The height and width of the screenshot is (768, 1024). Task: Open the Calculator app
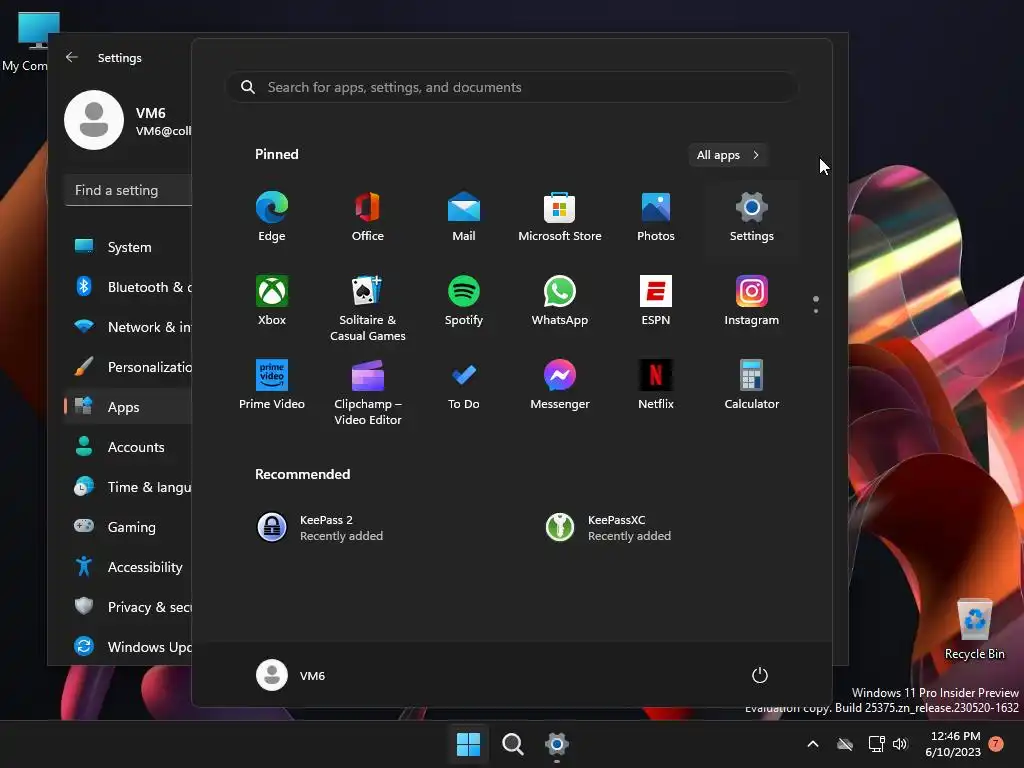point(752,385)
